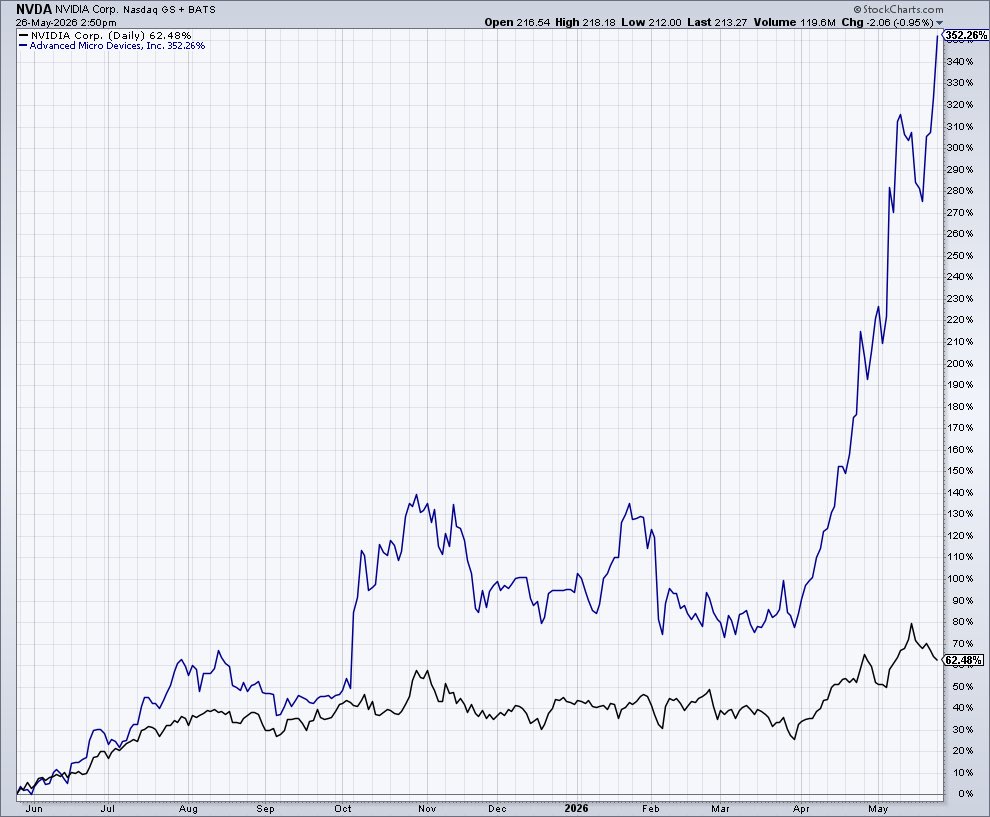Click the Chg value -2.06 (-0.95%)

(x=899, y=22)
